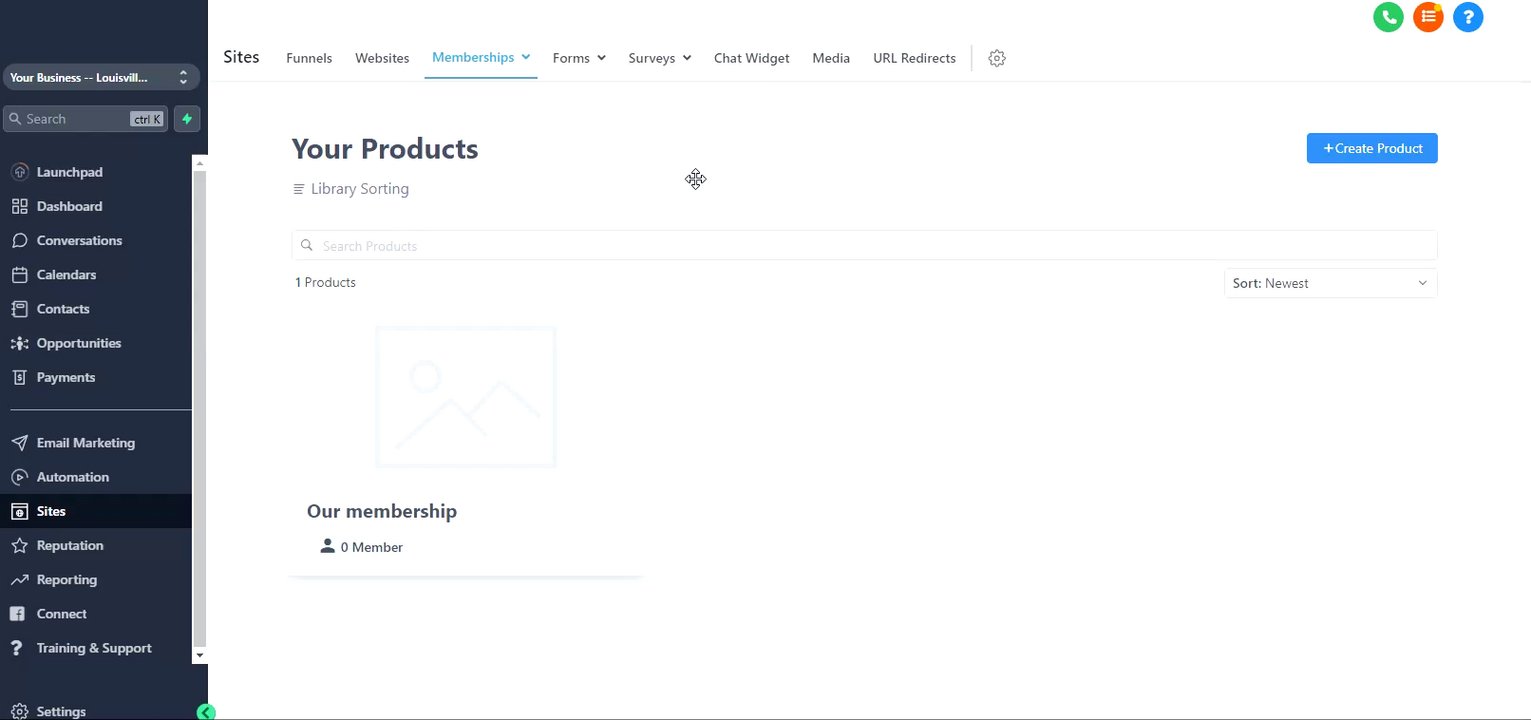The image size is (1531, 720).
Task: Open Email Marketing in the sidebar
Action: 85,443
